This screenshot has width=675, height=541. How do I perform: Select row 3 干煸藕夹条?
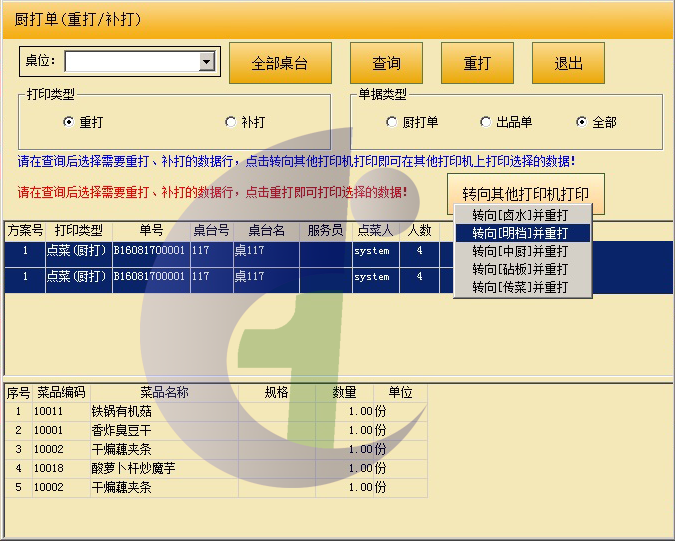coord(216,449)
